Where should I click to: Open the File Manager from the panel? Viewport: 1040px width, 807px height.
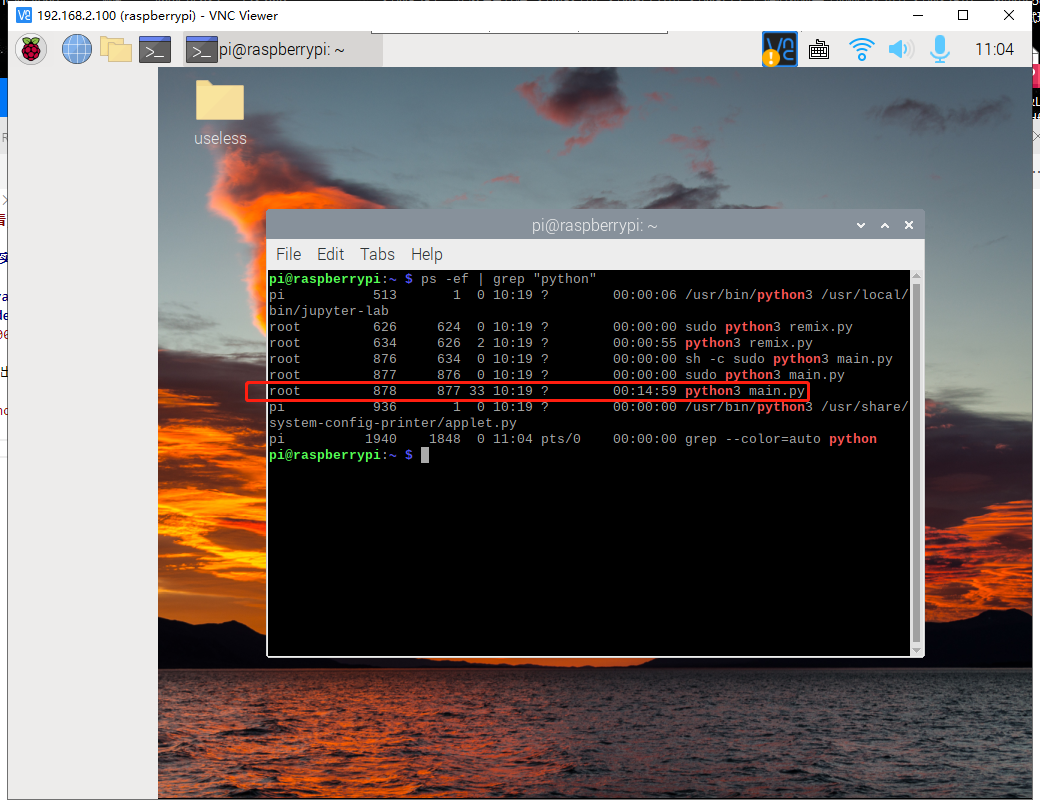pos(116,49)
